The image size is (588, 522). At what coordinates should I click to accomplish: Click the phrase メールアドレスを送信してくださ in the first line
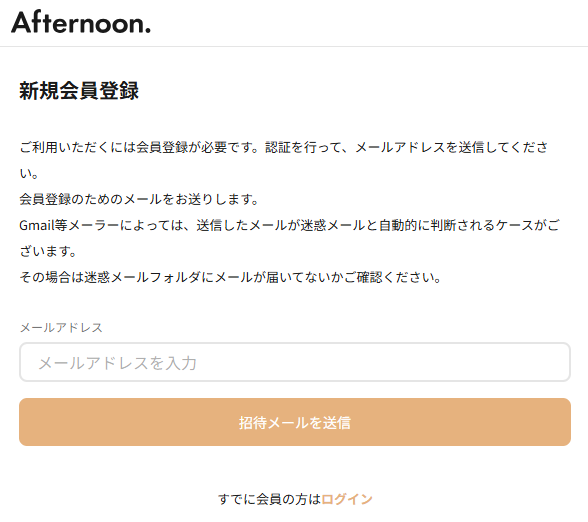[452, 147]
